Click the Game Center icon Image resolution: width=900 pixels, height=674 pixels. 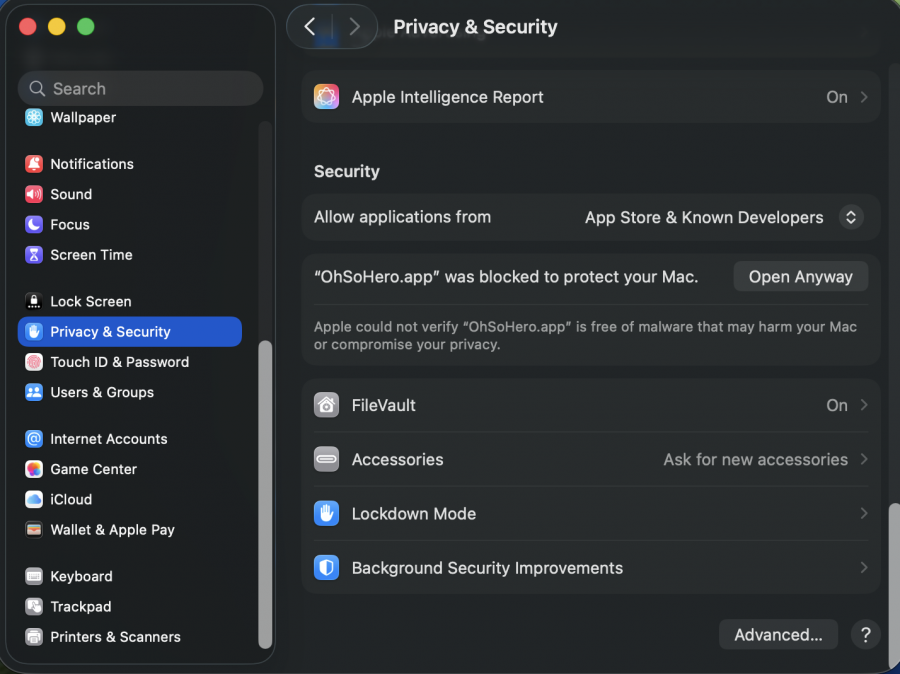tap(34, 469)
